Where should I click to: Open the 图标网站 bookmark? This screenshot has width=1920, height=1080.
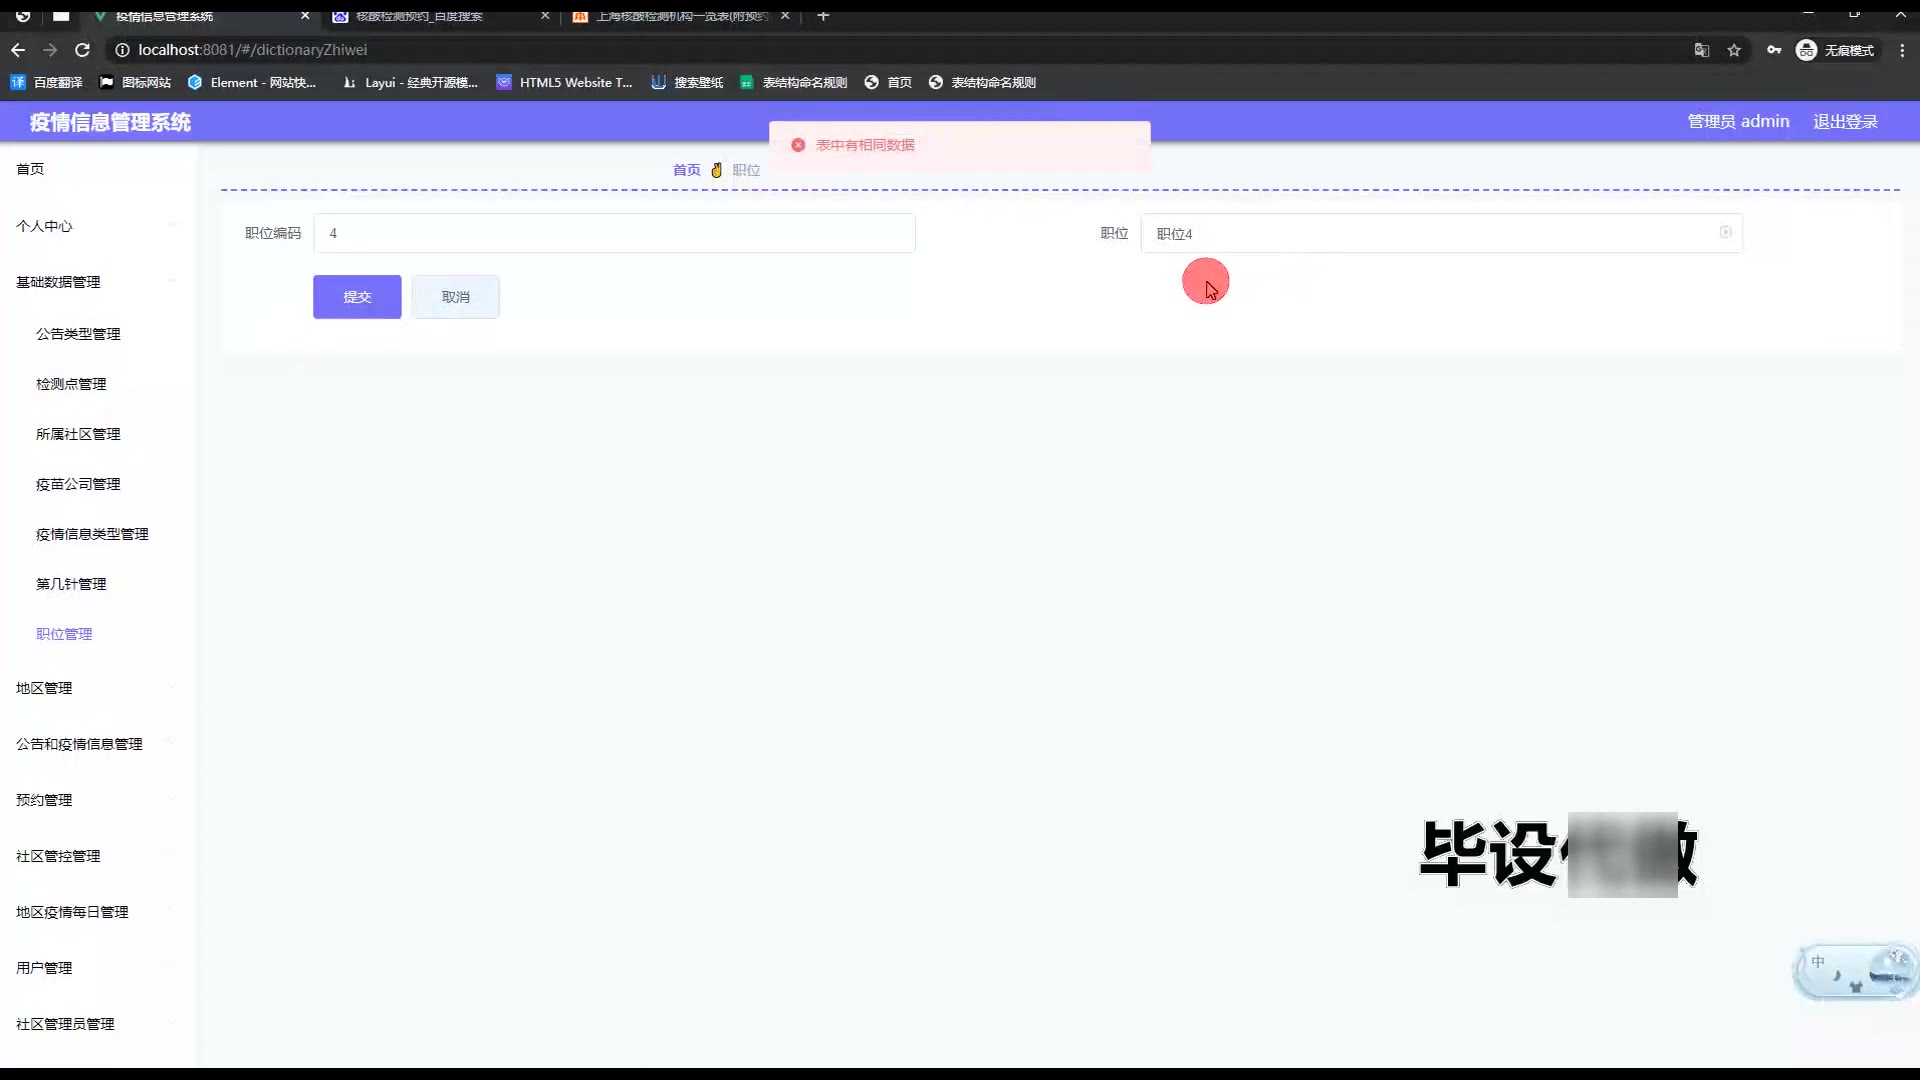(x=135, y=82)
